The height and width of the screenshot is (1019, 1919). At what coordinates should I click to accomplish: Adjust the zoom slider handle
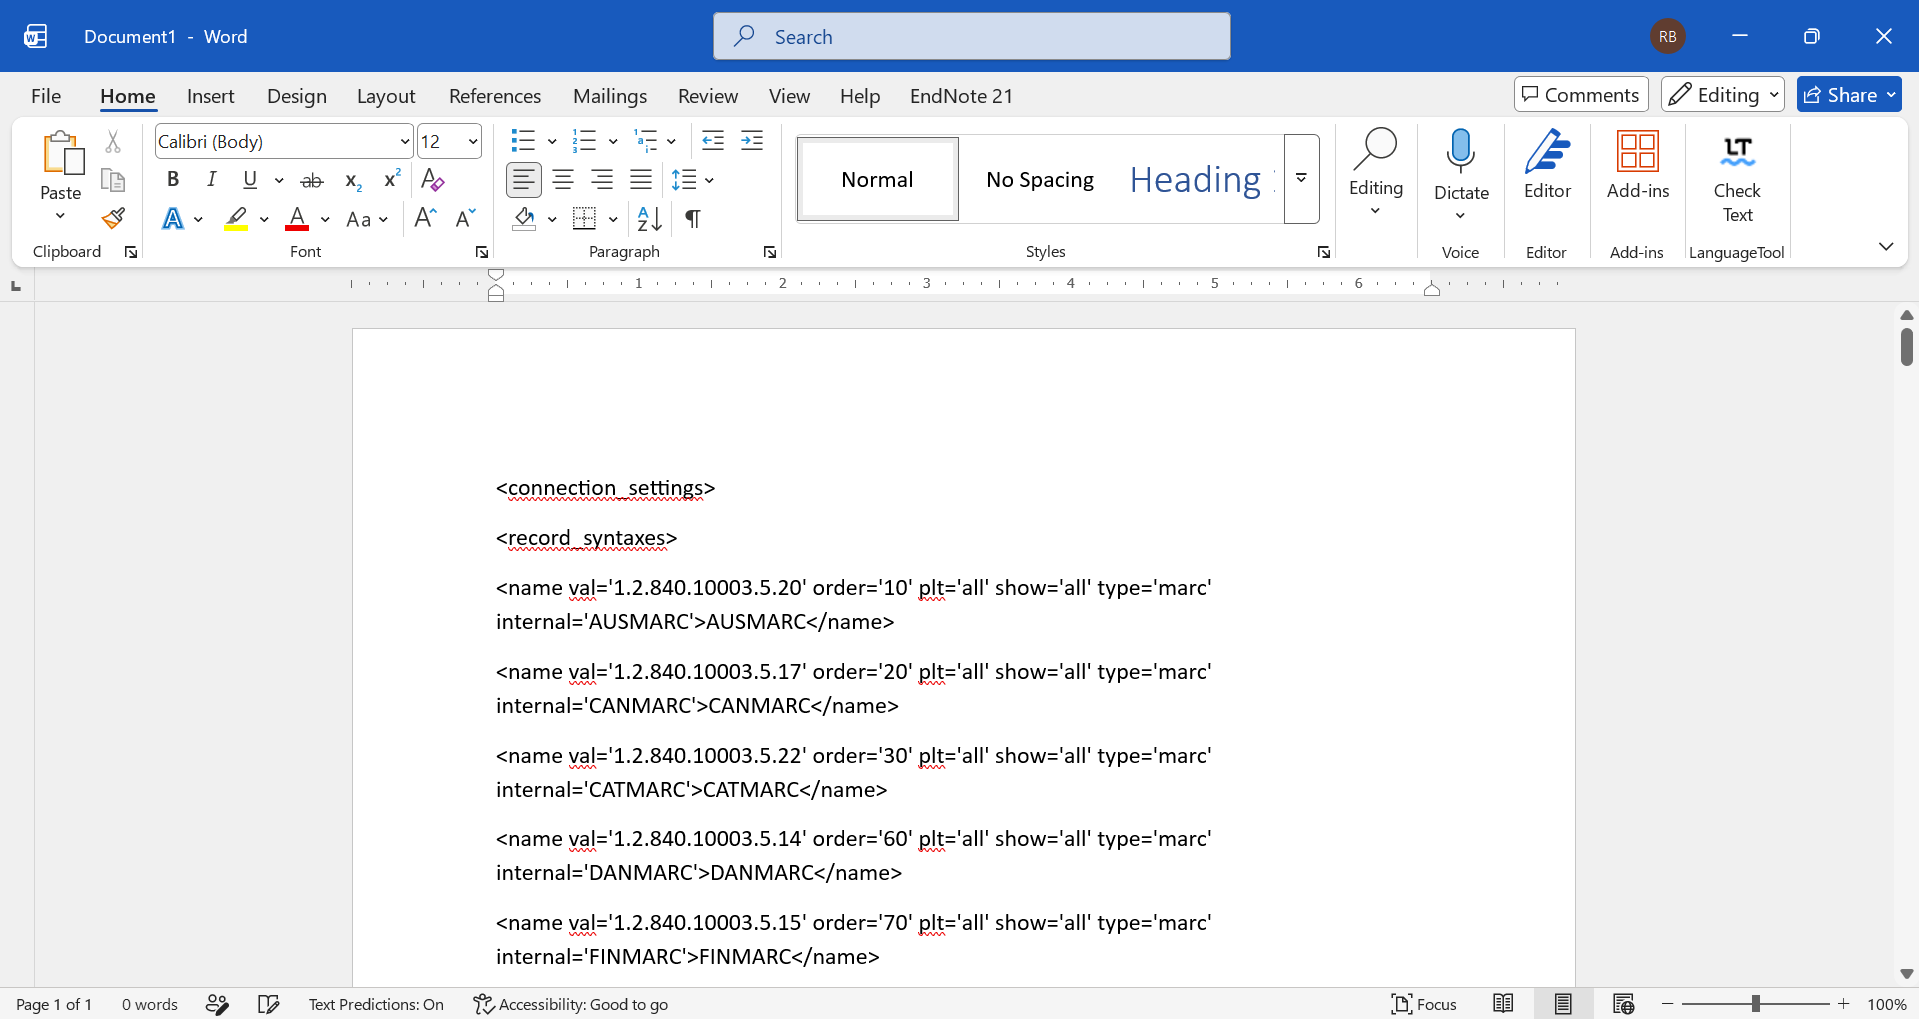pos(1755,1004)
